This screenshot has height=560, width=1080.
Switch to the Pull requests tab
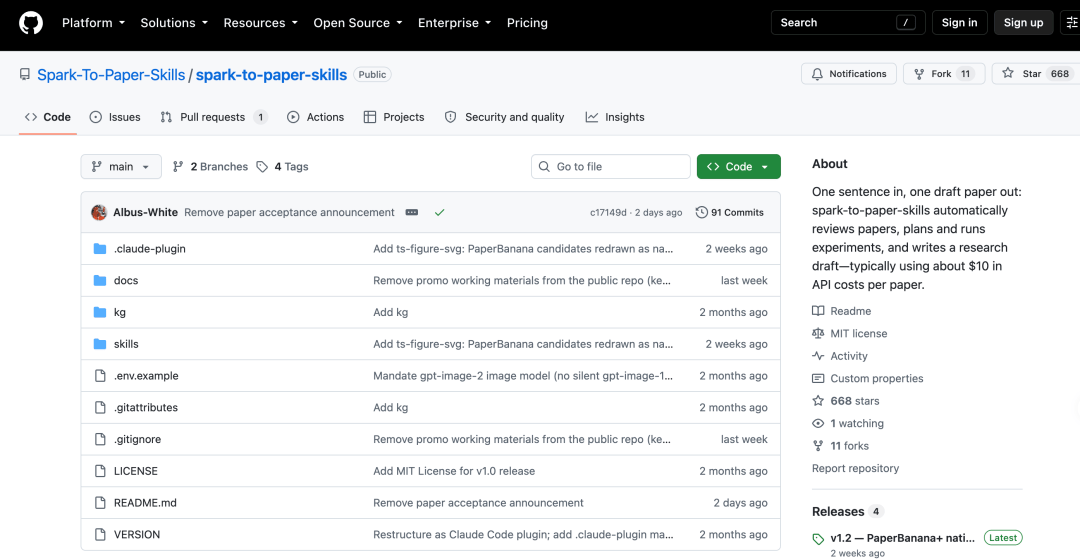214,117
